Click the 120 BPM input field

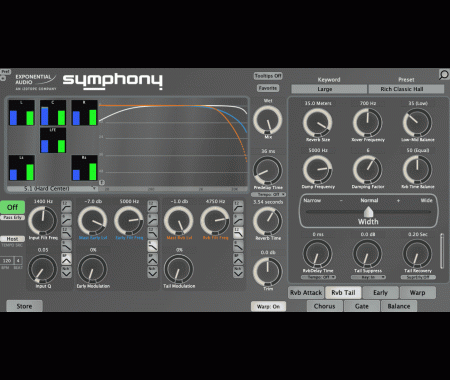pos(7,261)
